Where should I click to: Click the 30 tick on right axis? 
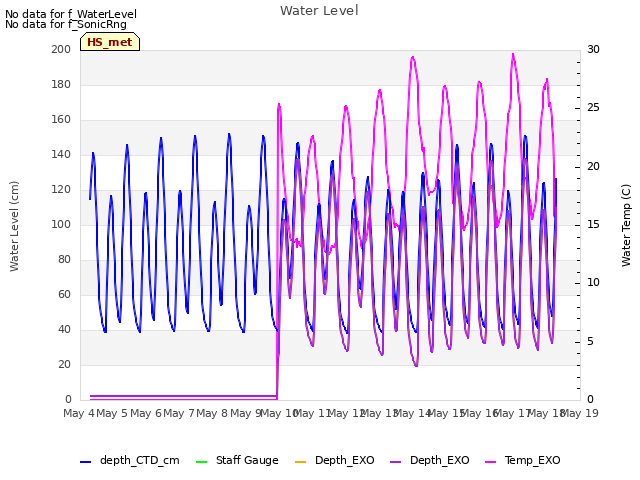[593, 49]
